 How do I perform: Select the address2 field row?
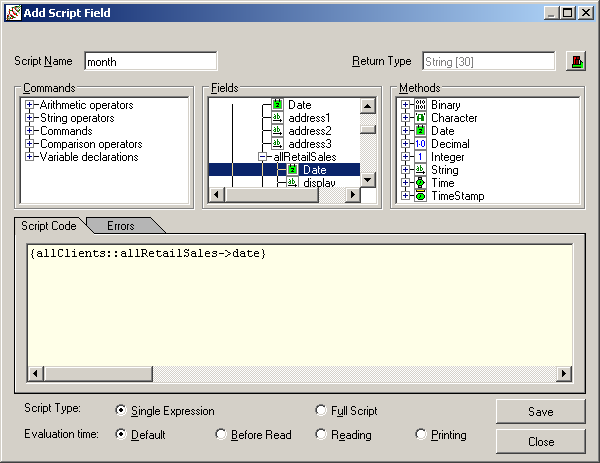point(309,131)
